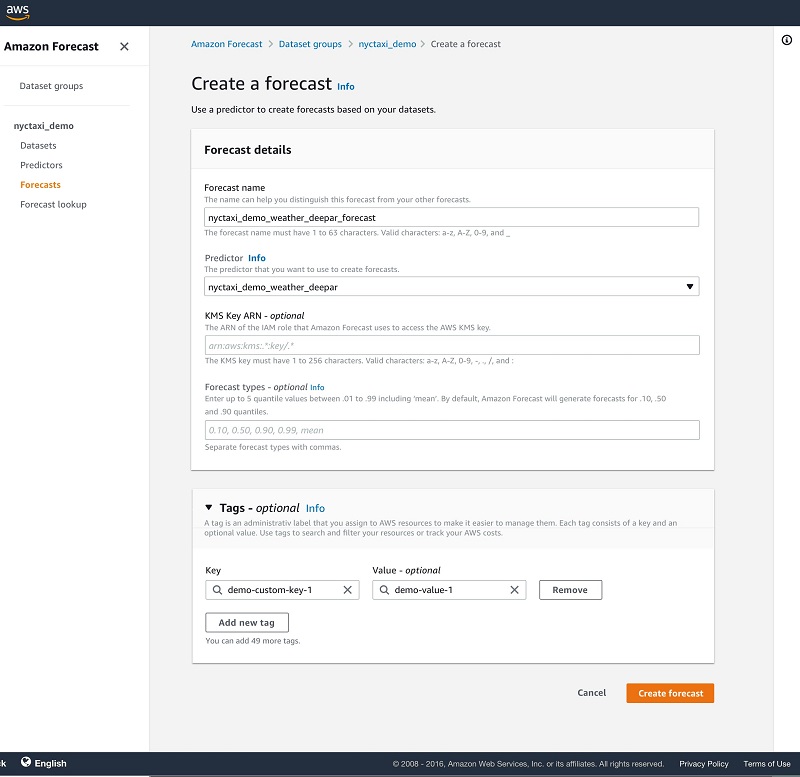
Task: Click search icon in tag Key field
Action: coord(217,590)
